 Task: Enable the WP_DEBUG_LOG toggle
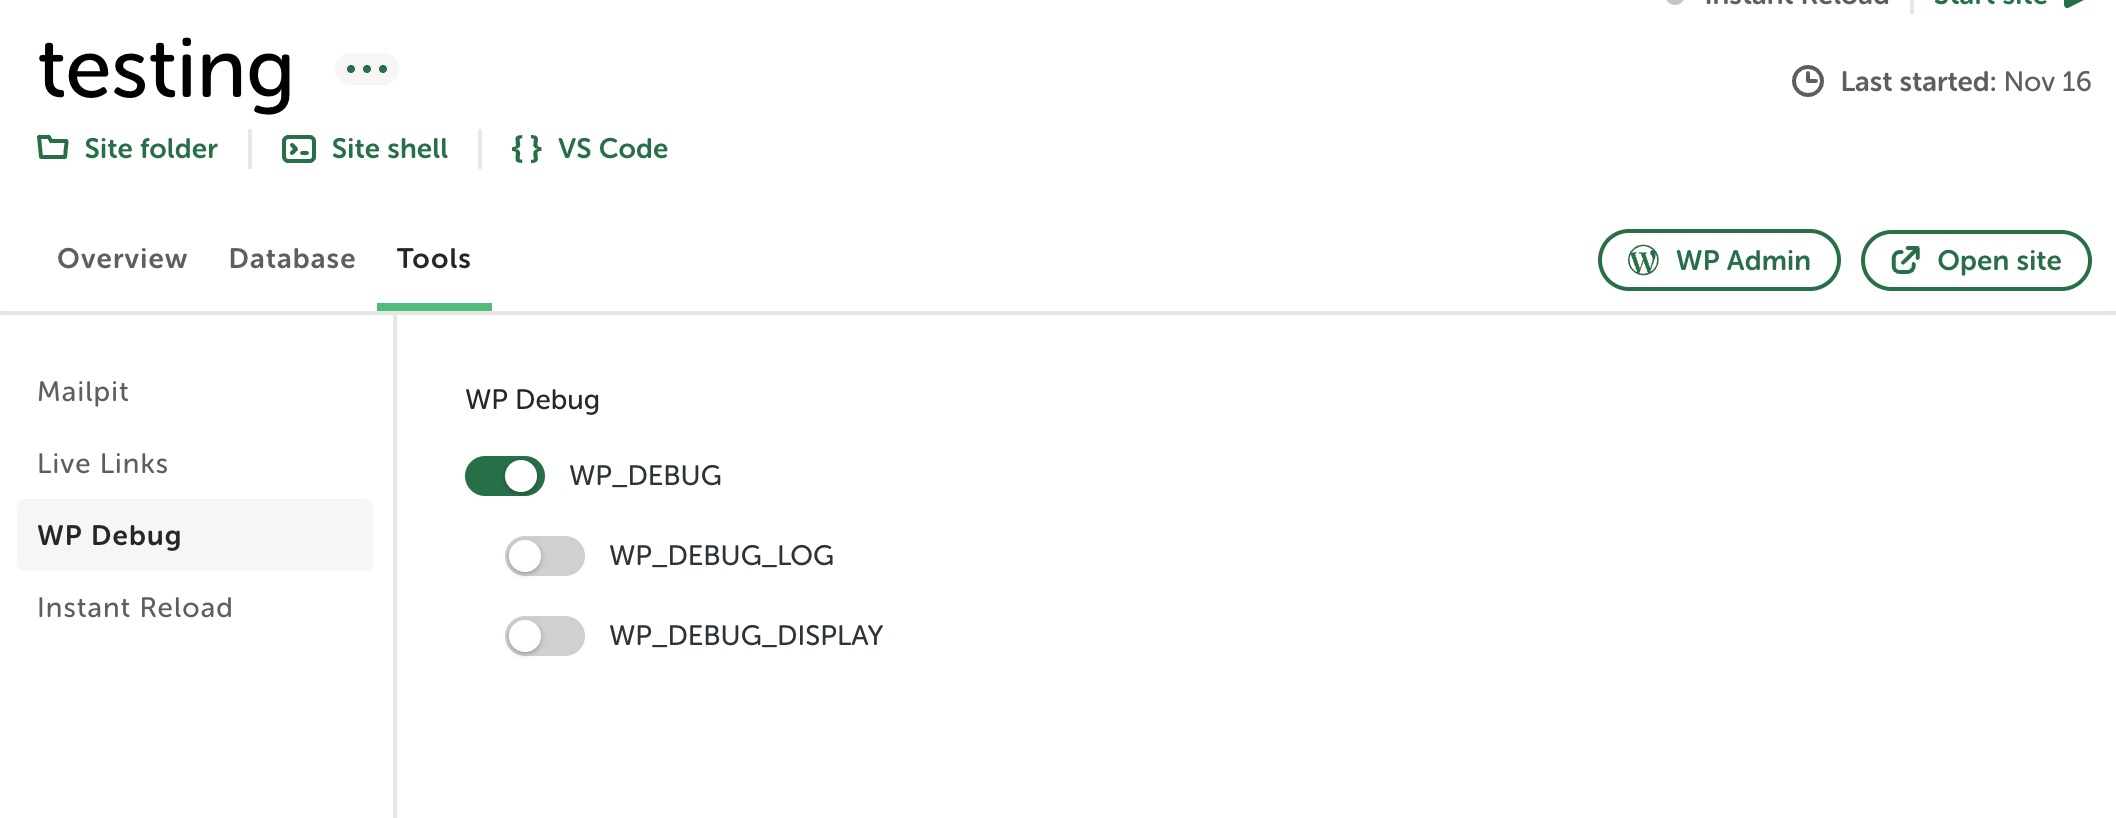tap(545, 556)
